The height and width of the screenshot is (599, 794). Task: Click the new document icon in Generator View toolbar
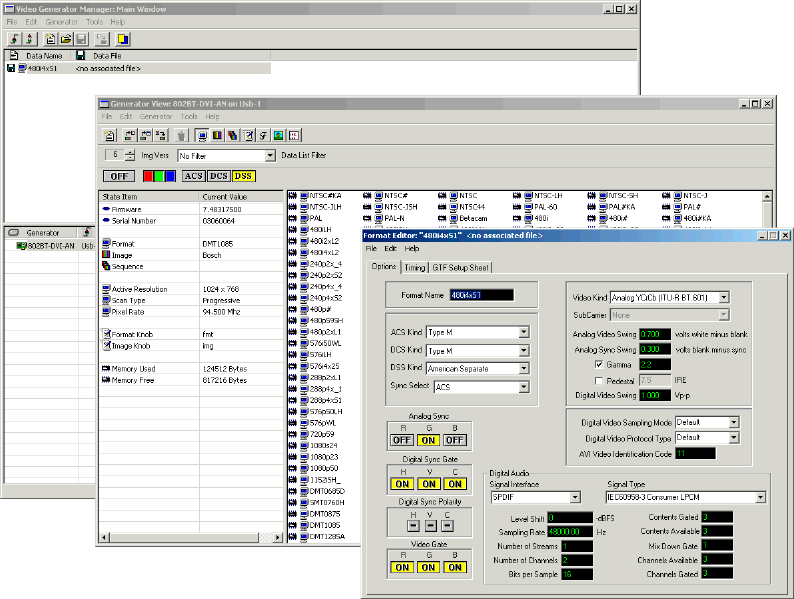[x=109, y=135]
